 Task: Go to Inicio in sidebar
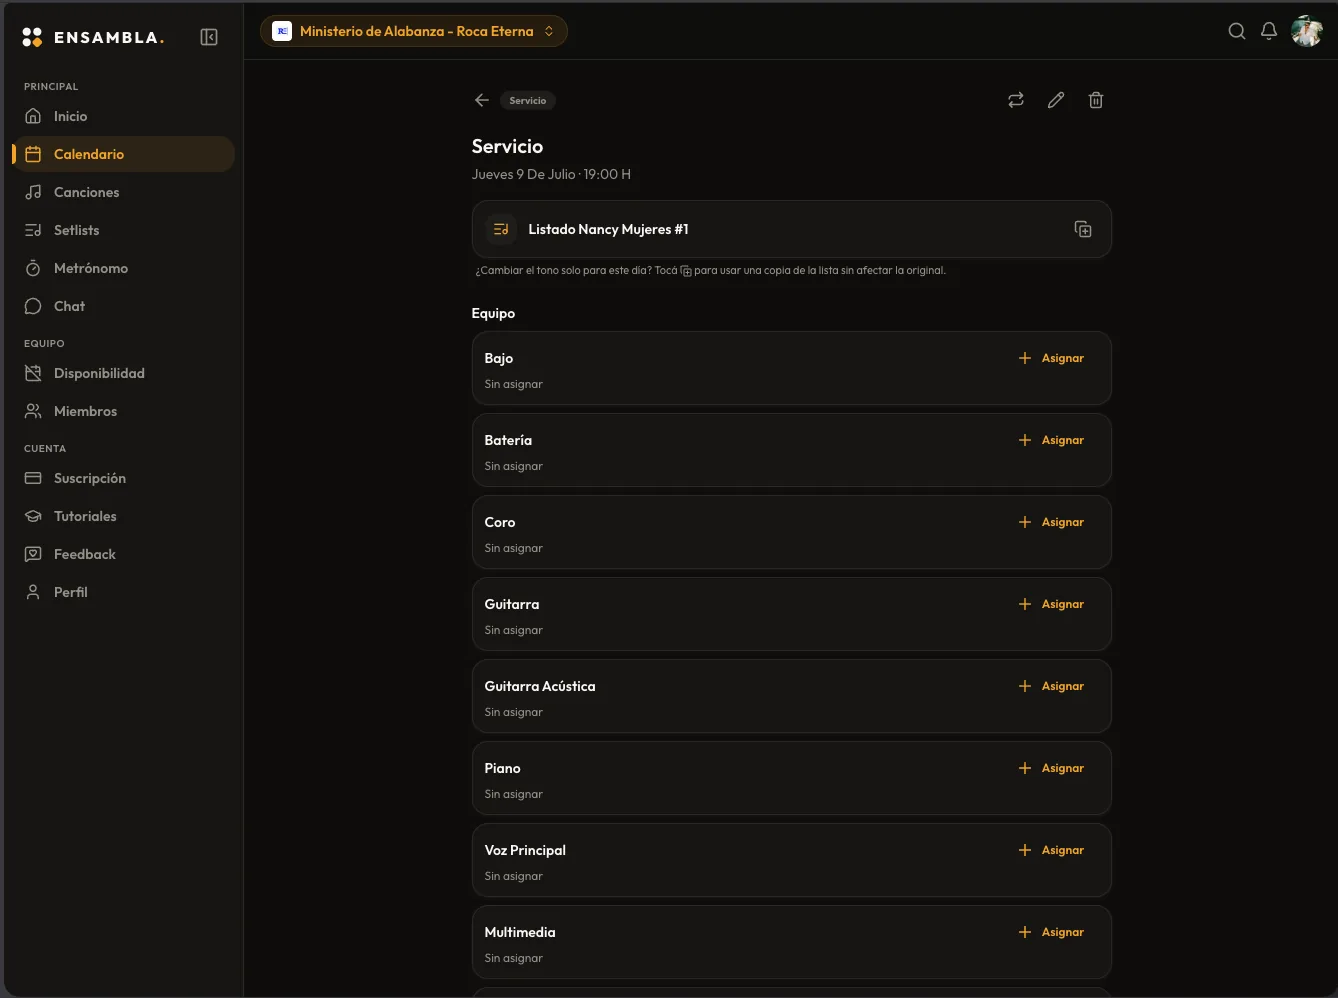123,116
